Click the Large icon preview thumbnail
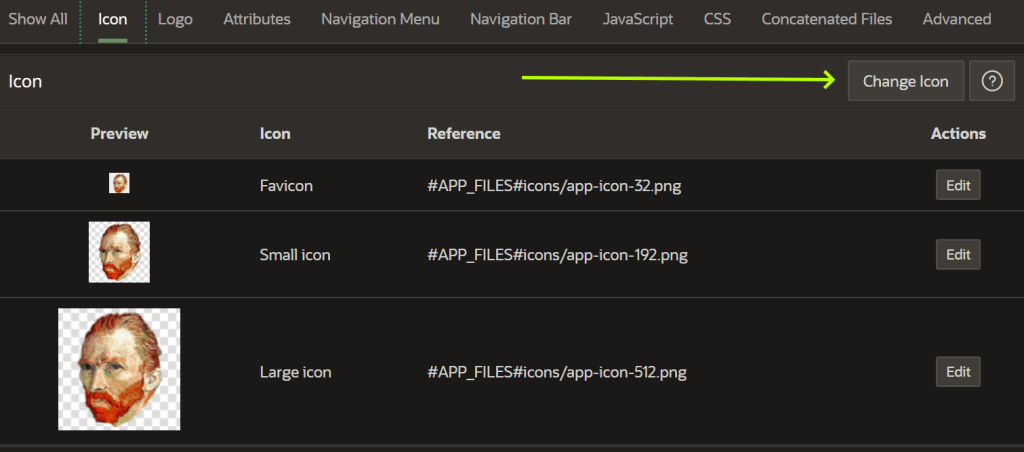Screen dimensions: 1024x452 coord(119,369)
